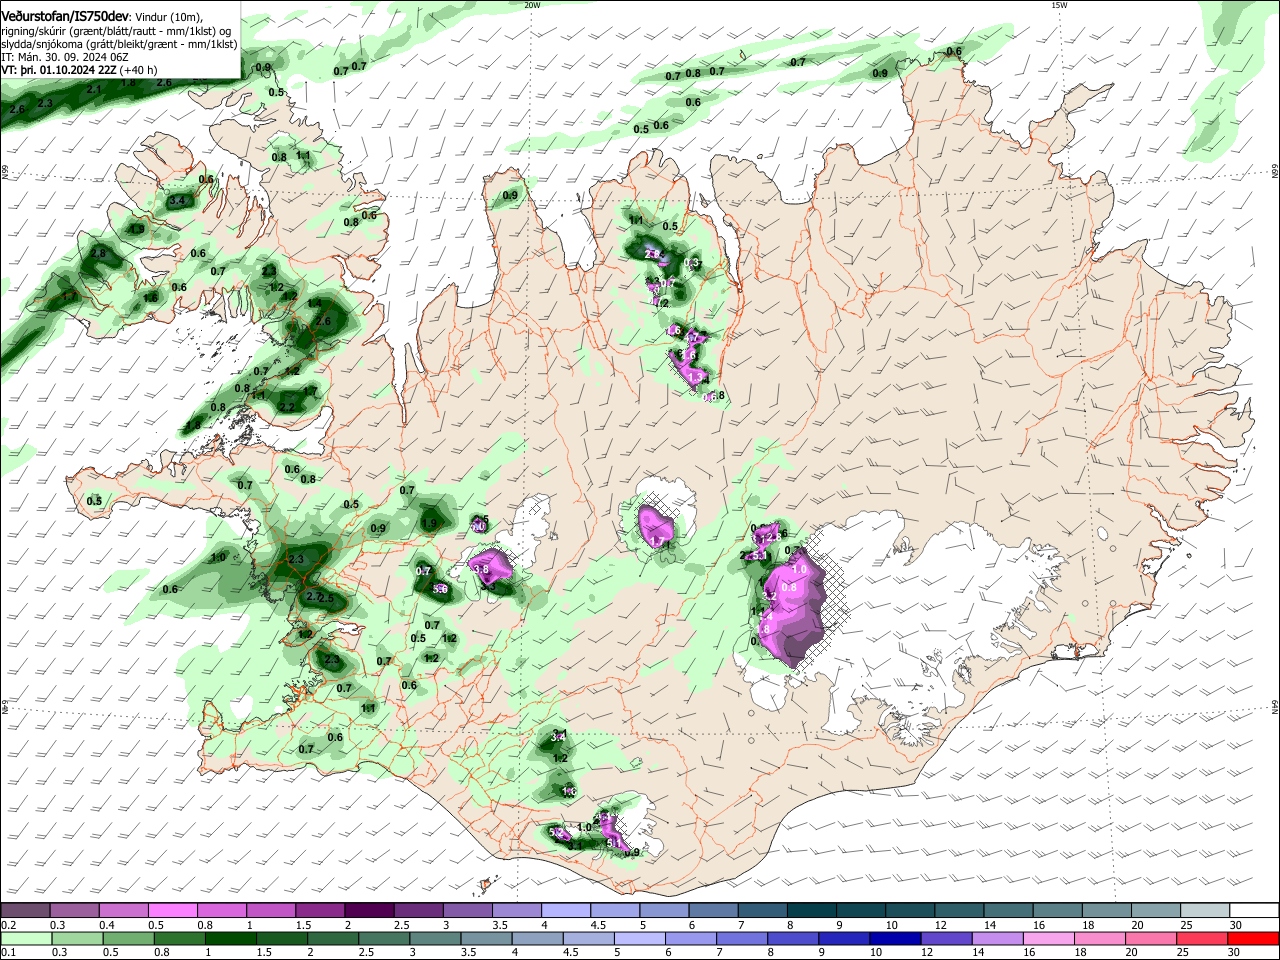Pick the light pink 16 rain legend swatch
Viewport: 1280px width, 960px height.
[1048, 938]
